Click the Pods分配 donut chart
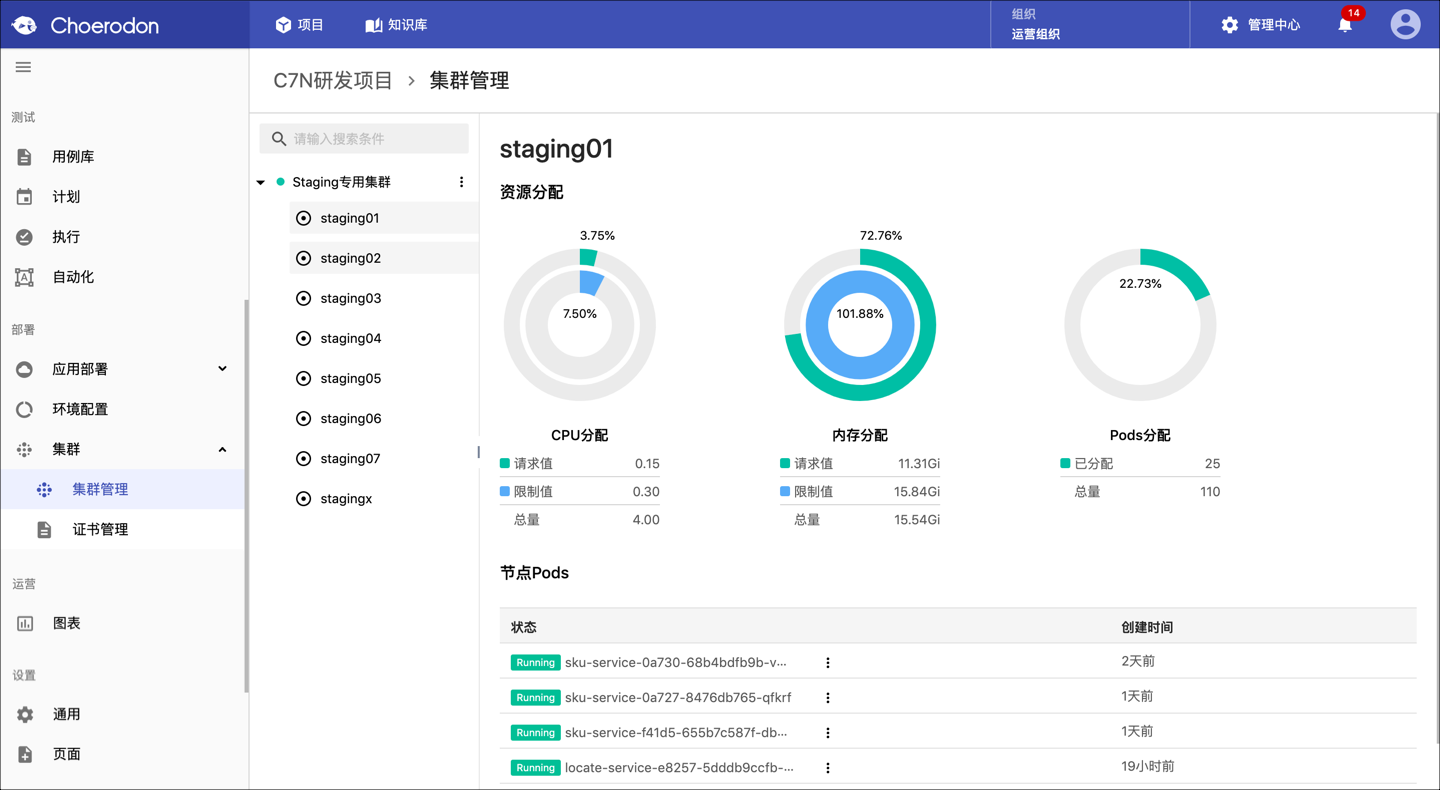Viewport: 1440px width, 790px height. coord(1140,325)
